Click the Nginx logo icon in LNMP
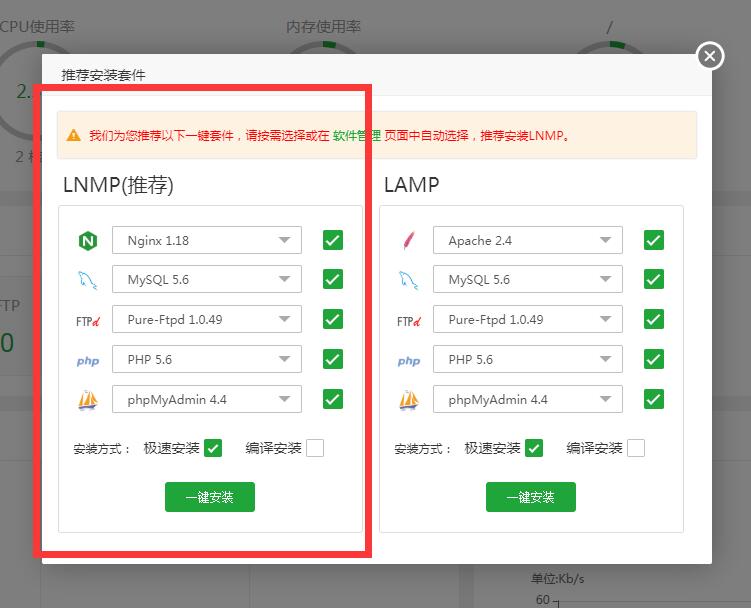 [87, 241]
